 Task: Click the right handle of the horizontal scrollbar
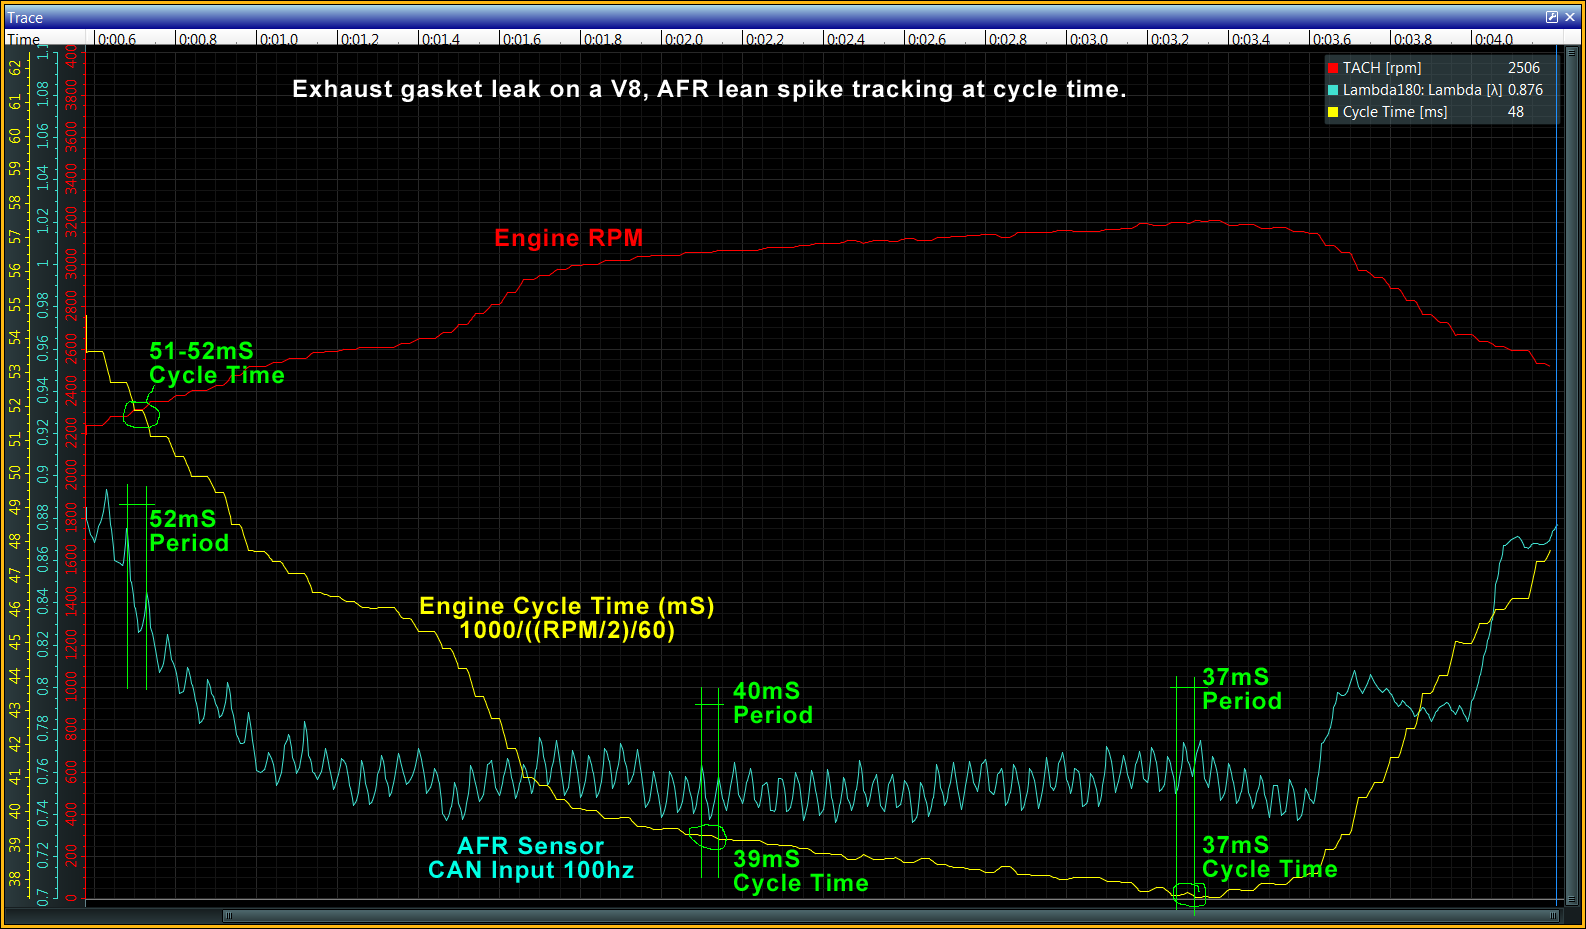click(x=1554, y=915)
